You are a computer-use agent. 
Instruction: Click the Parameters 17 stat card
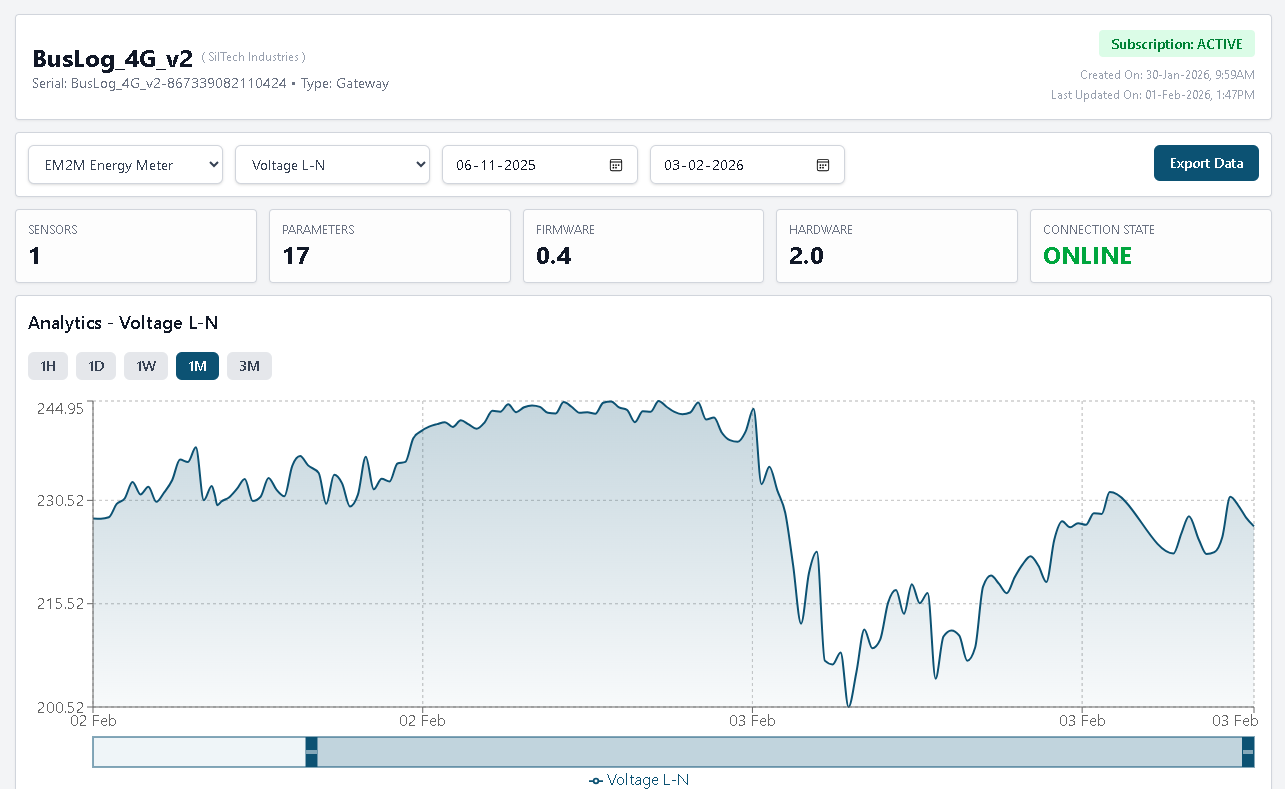pos(389,245)
